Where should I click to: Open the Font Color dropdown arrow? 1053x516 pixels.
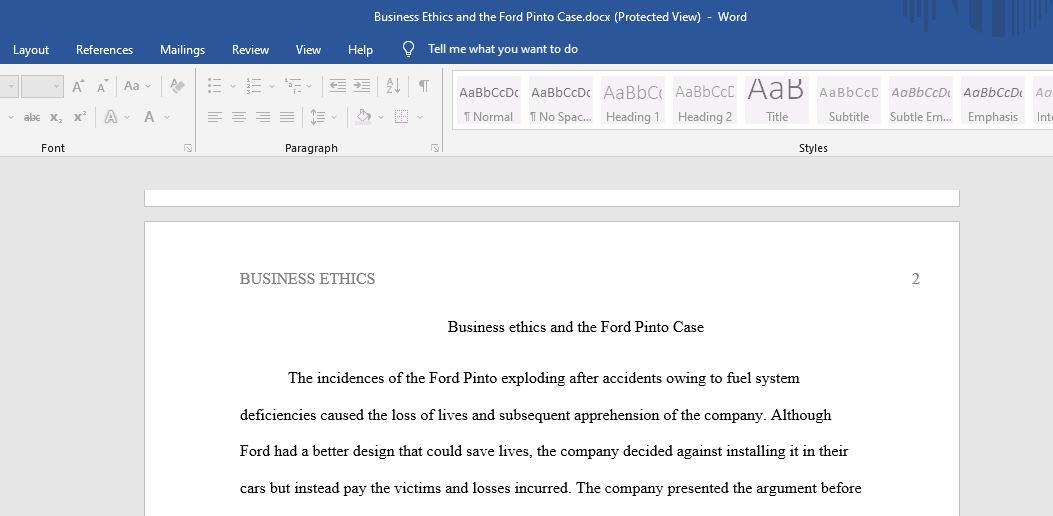[x=167, y=118]
